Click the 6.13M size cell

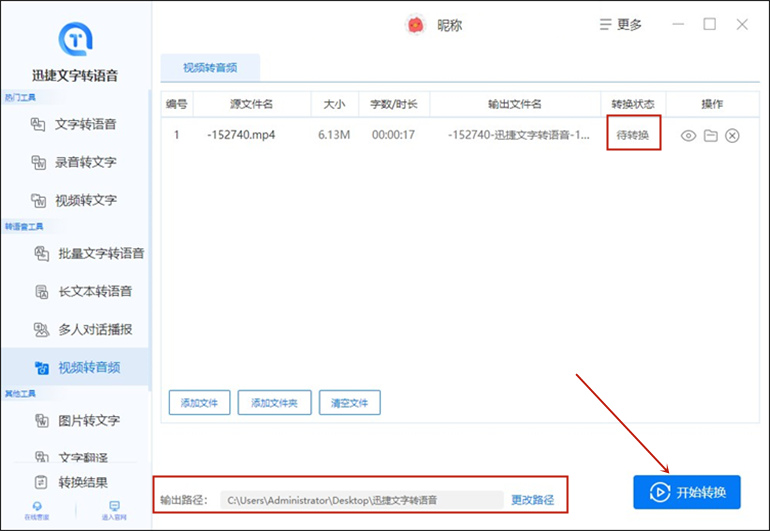tap(334, 135)
